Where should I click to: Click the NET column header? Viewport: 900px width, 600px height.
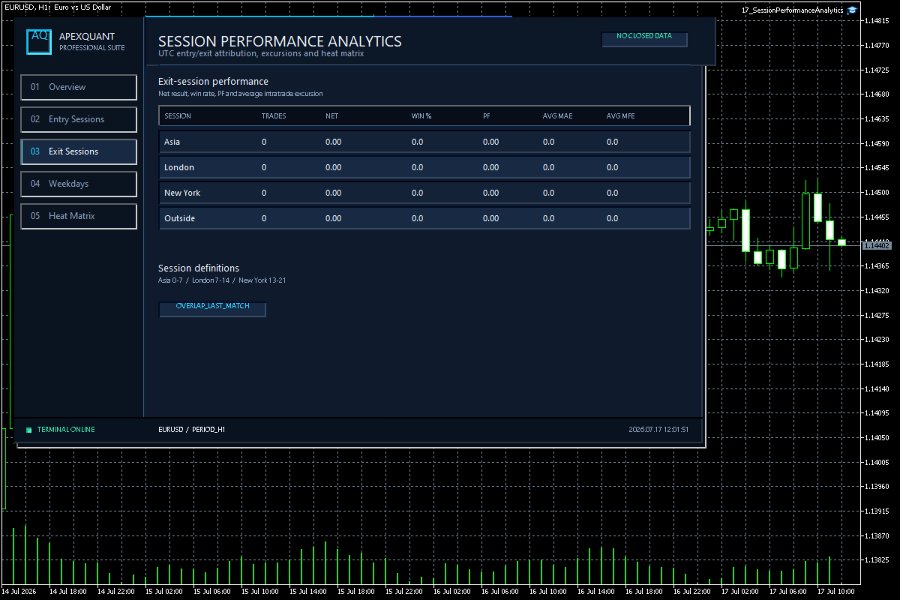[x=332, y=116]
